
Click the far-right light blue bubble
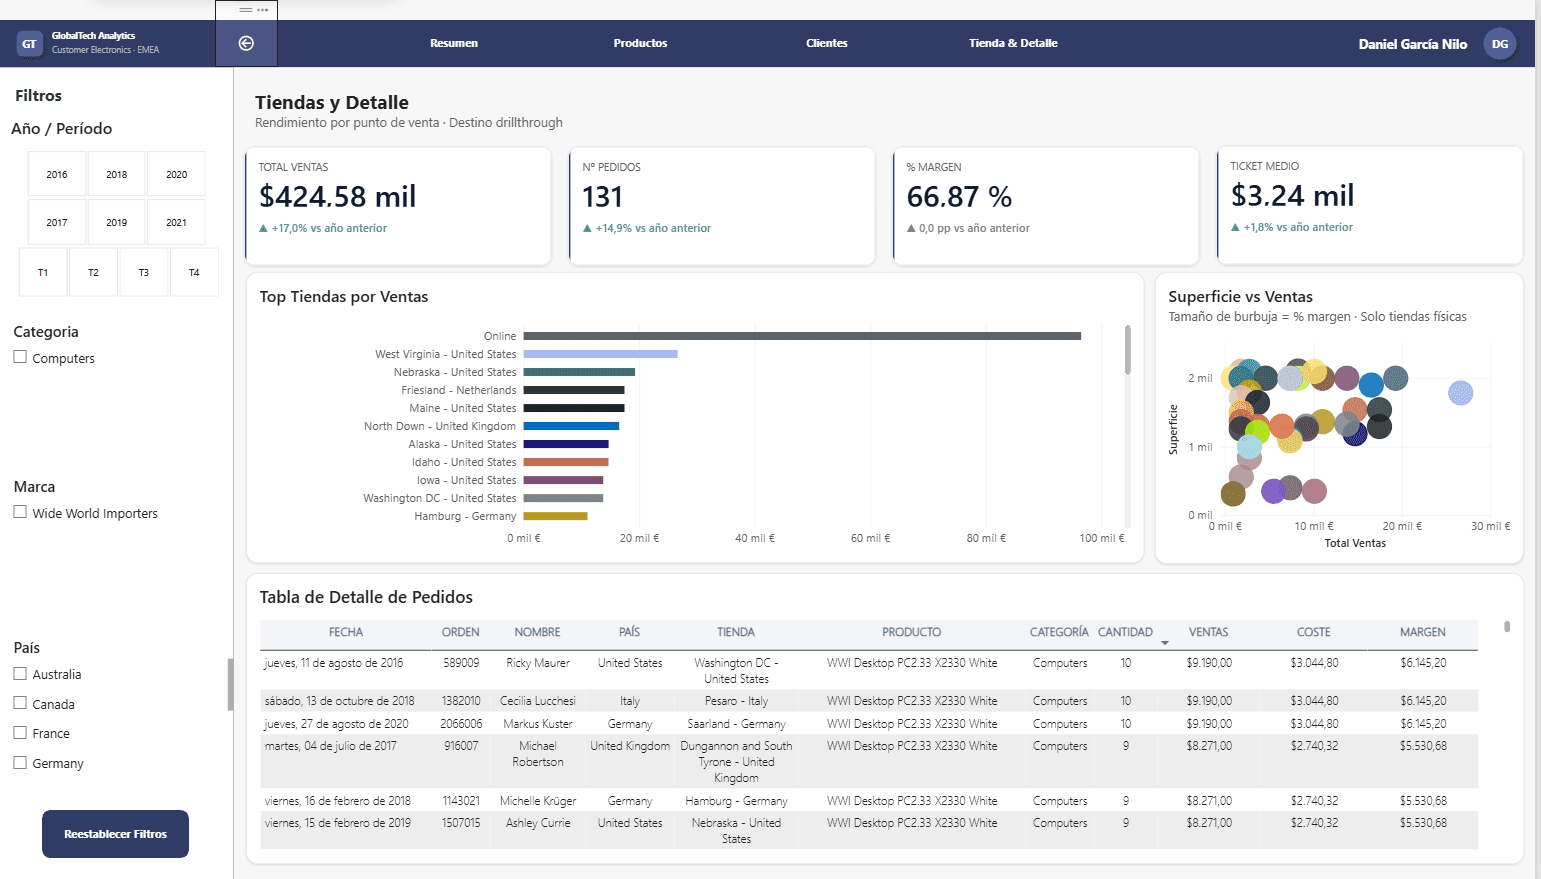tap(1460, 393)
